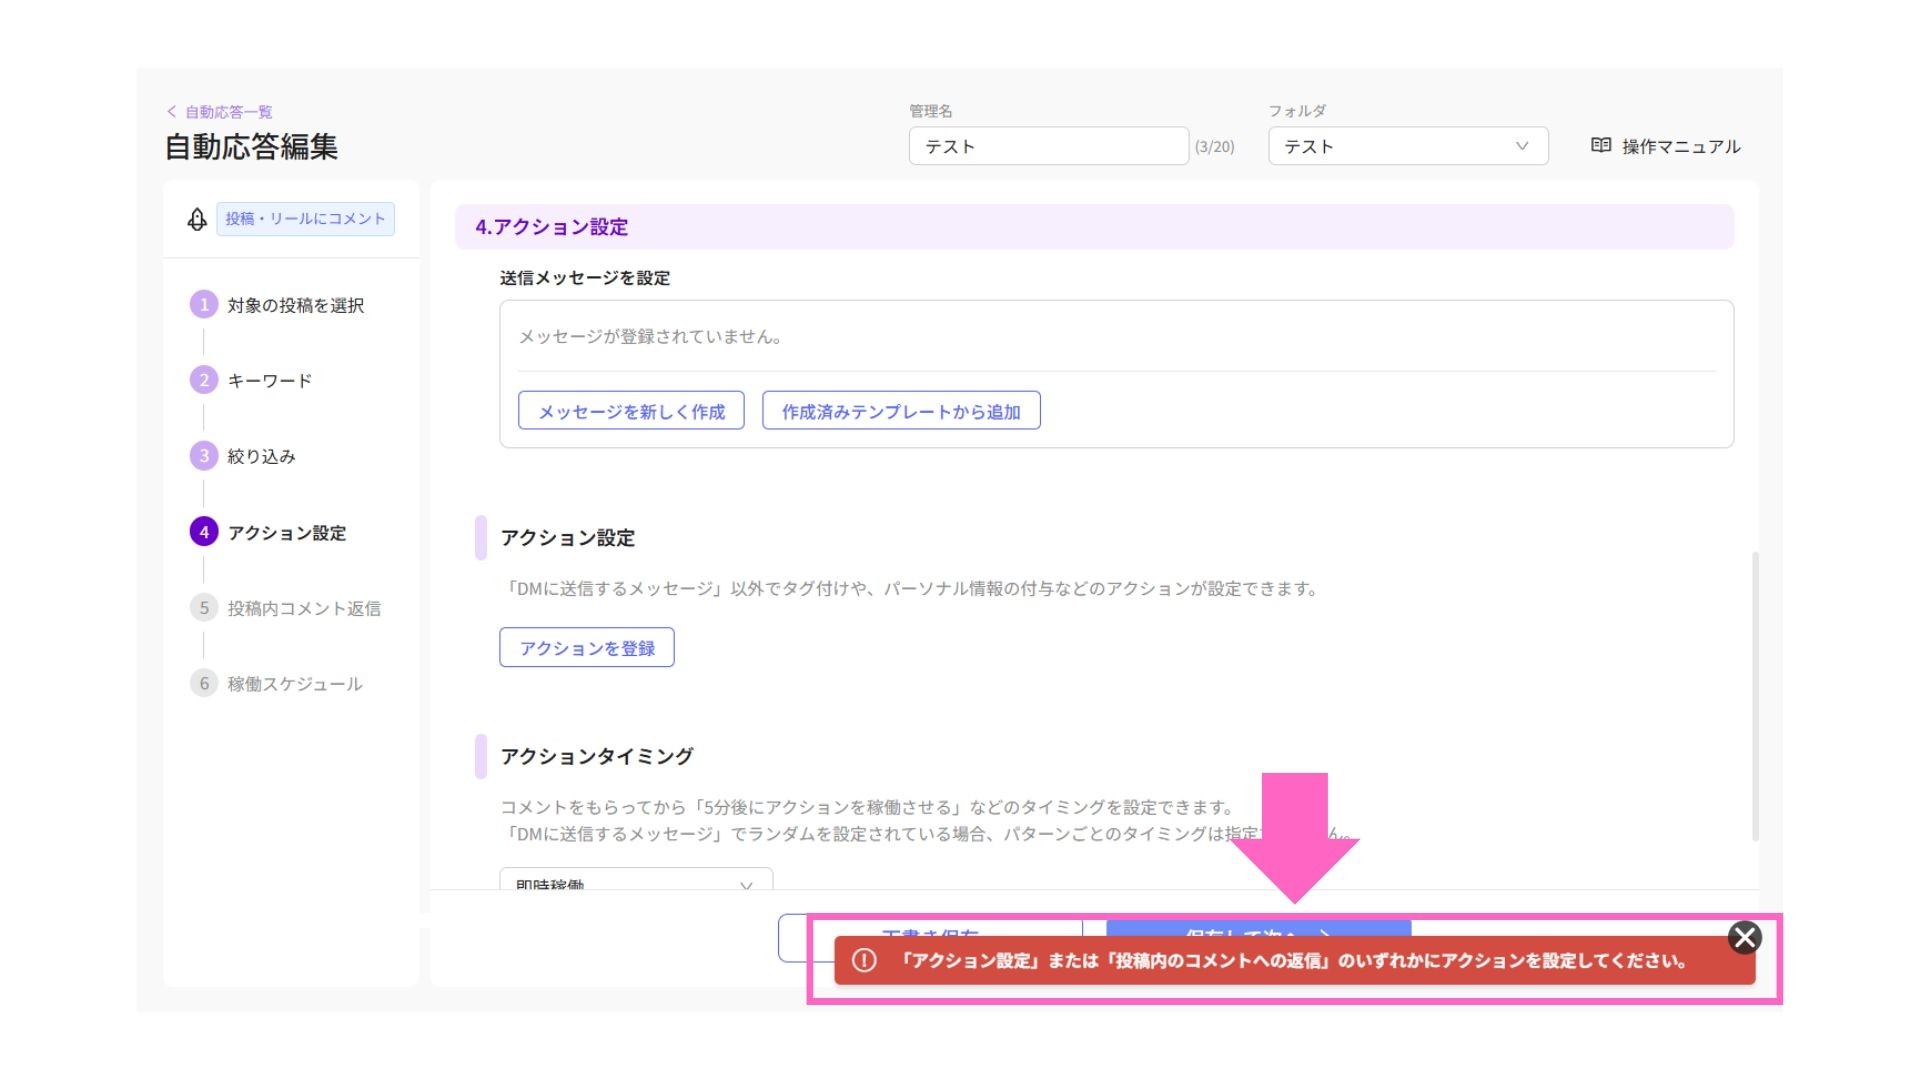The image size is (1920, 1080).
Task: Expand the 即時稼働 timing dropdown
Action: click(x=636, y=881)
